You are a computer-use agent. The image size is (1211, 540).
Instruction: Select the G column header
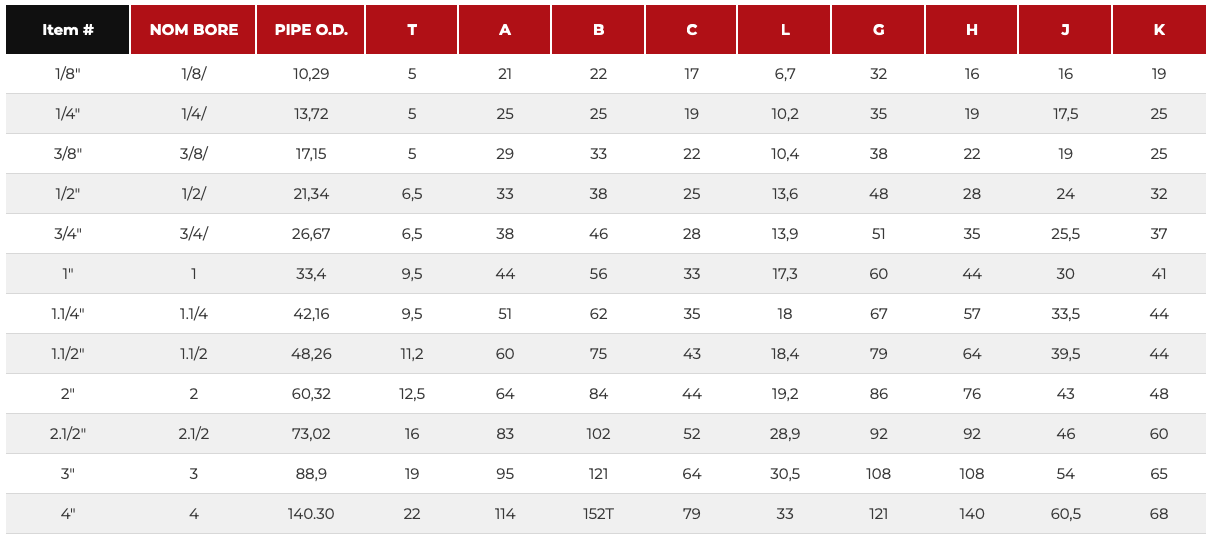pos(878,30)
